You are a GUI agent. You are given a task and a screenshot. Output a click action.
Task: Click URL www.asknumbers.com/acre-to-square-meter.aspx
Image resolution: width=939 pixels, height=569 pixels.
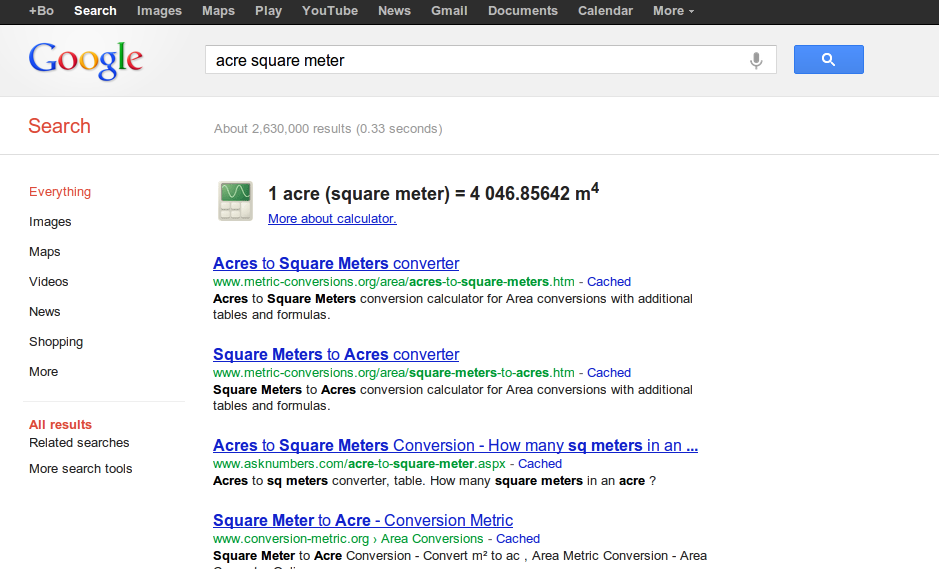(x=359, y=464)
